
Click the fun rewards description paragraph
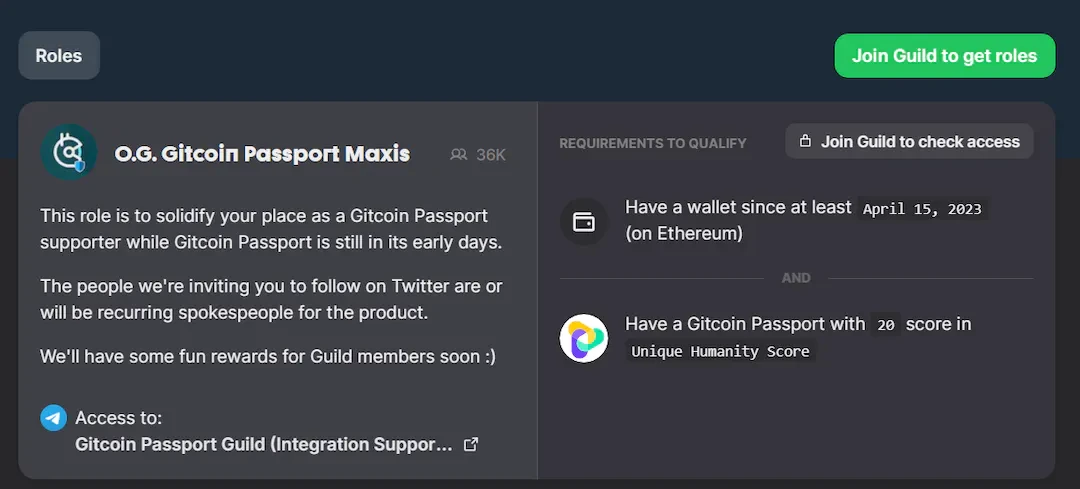click(x=268, y=356)
